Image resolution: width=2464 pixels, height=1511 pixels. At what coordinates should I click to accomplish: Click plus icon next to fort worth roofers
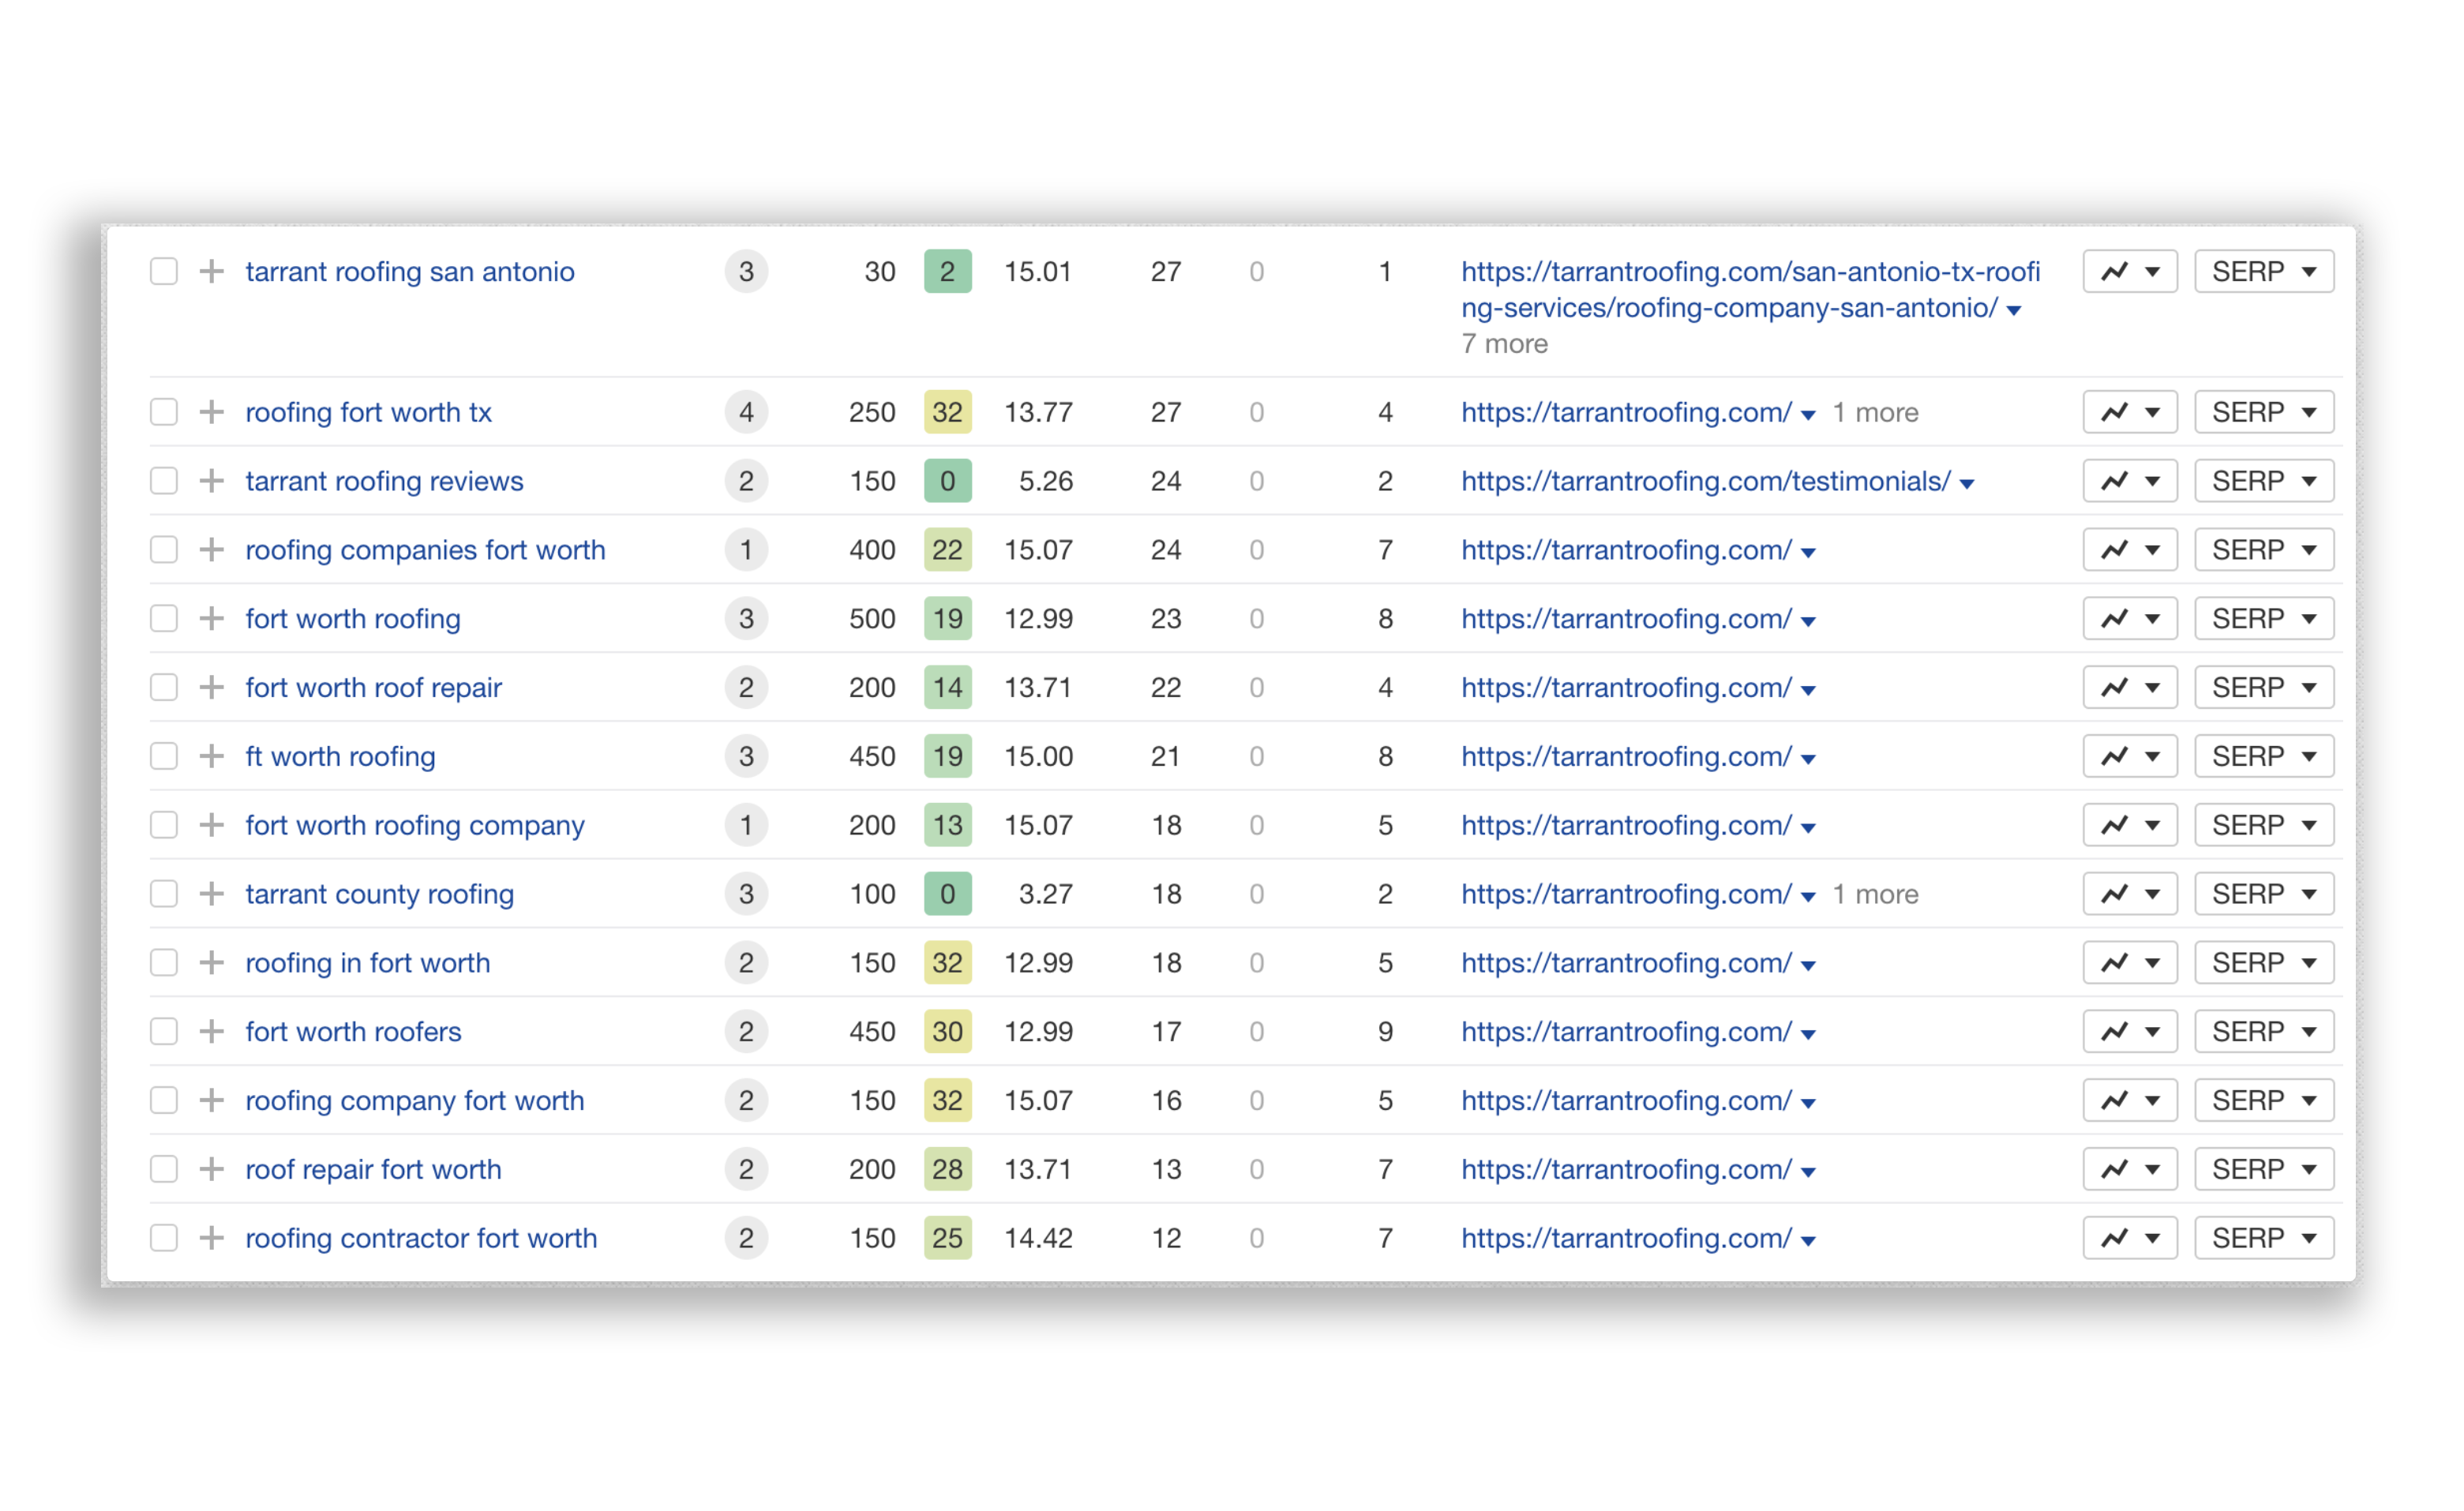(x=211, y=1031)
